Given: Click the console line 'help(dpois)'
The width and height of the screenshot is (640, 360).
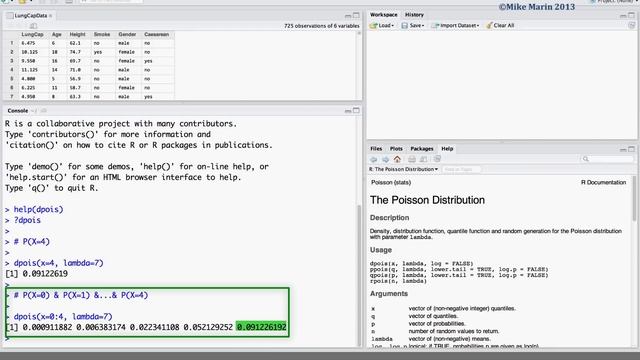Looking at the screenshot, I should point(38,209).
